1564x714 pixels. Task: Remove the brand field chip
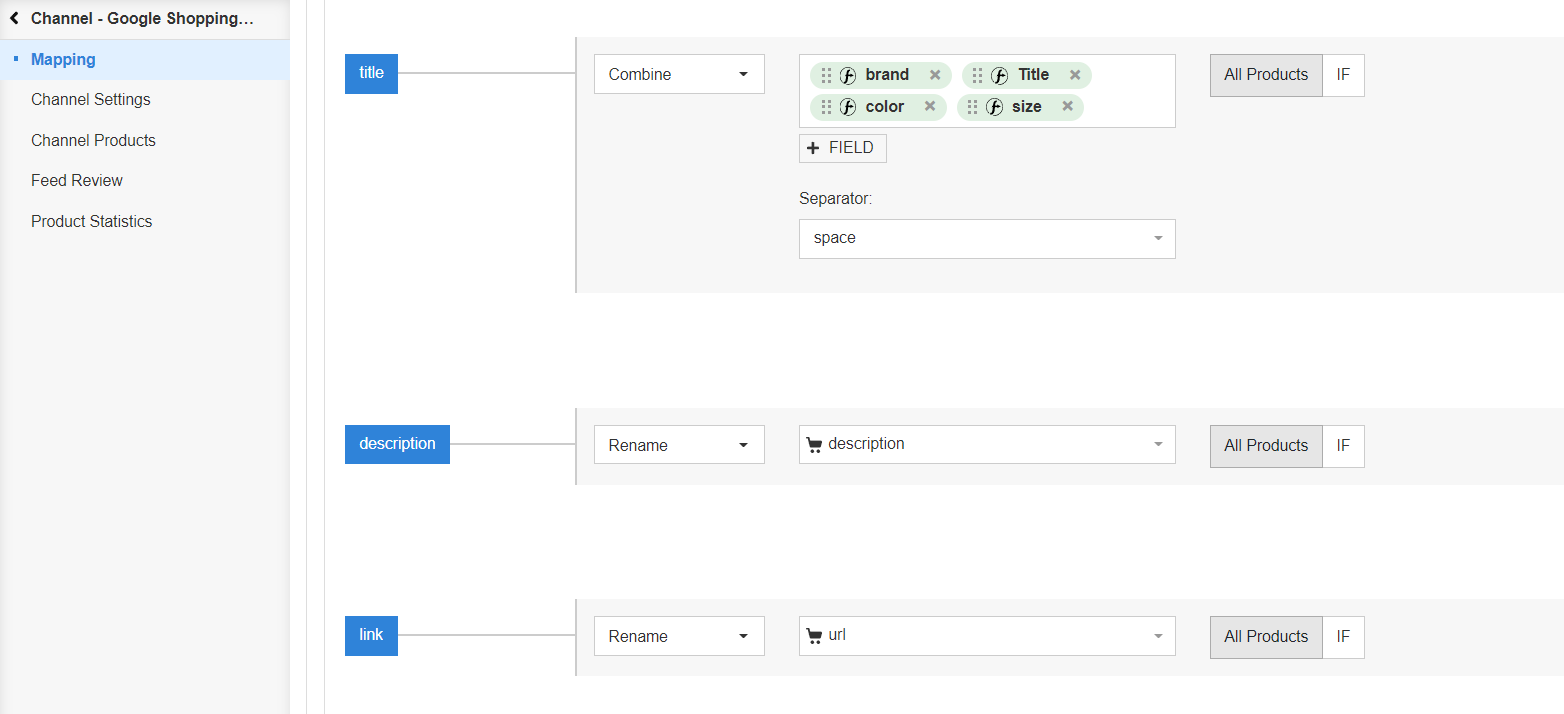click(x=935, y=75)
